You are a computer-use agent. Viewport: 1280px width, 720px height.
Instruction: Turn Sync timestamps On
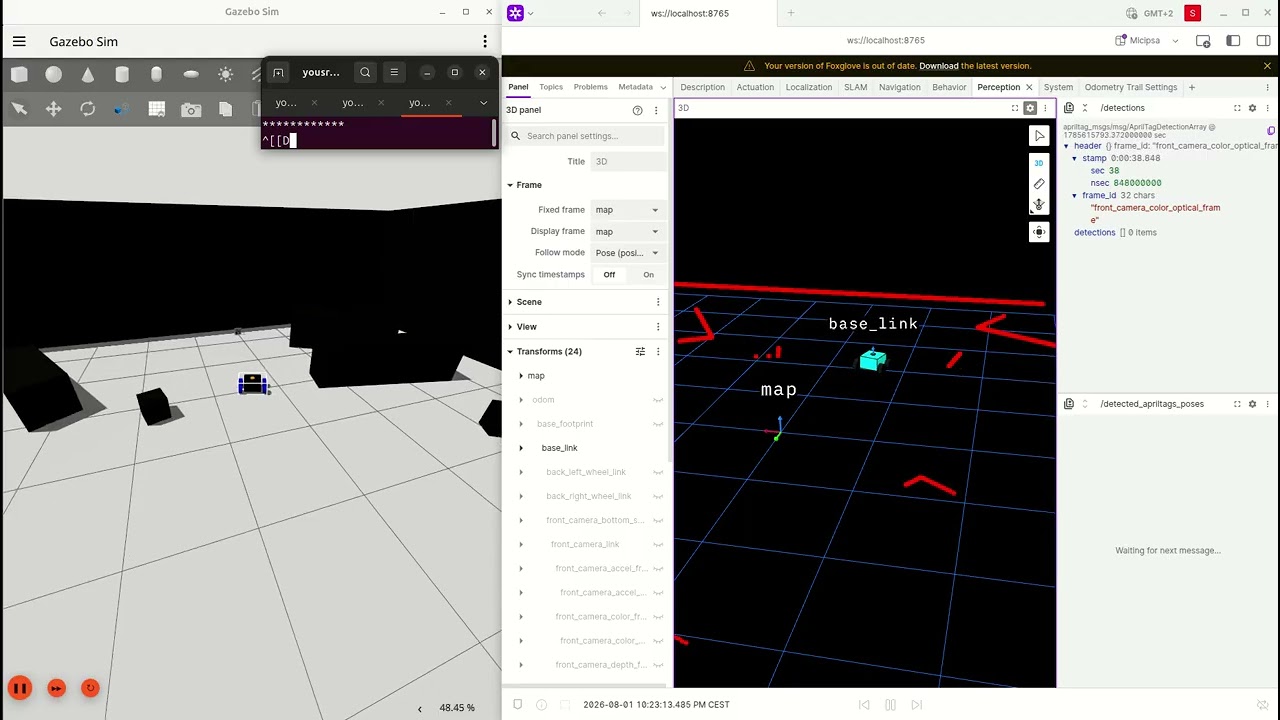(x=648, y=275)
